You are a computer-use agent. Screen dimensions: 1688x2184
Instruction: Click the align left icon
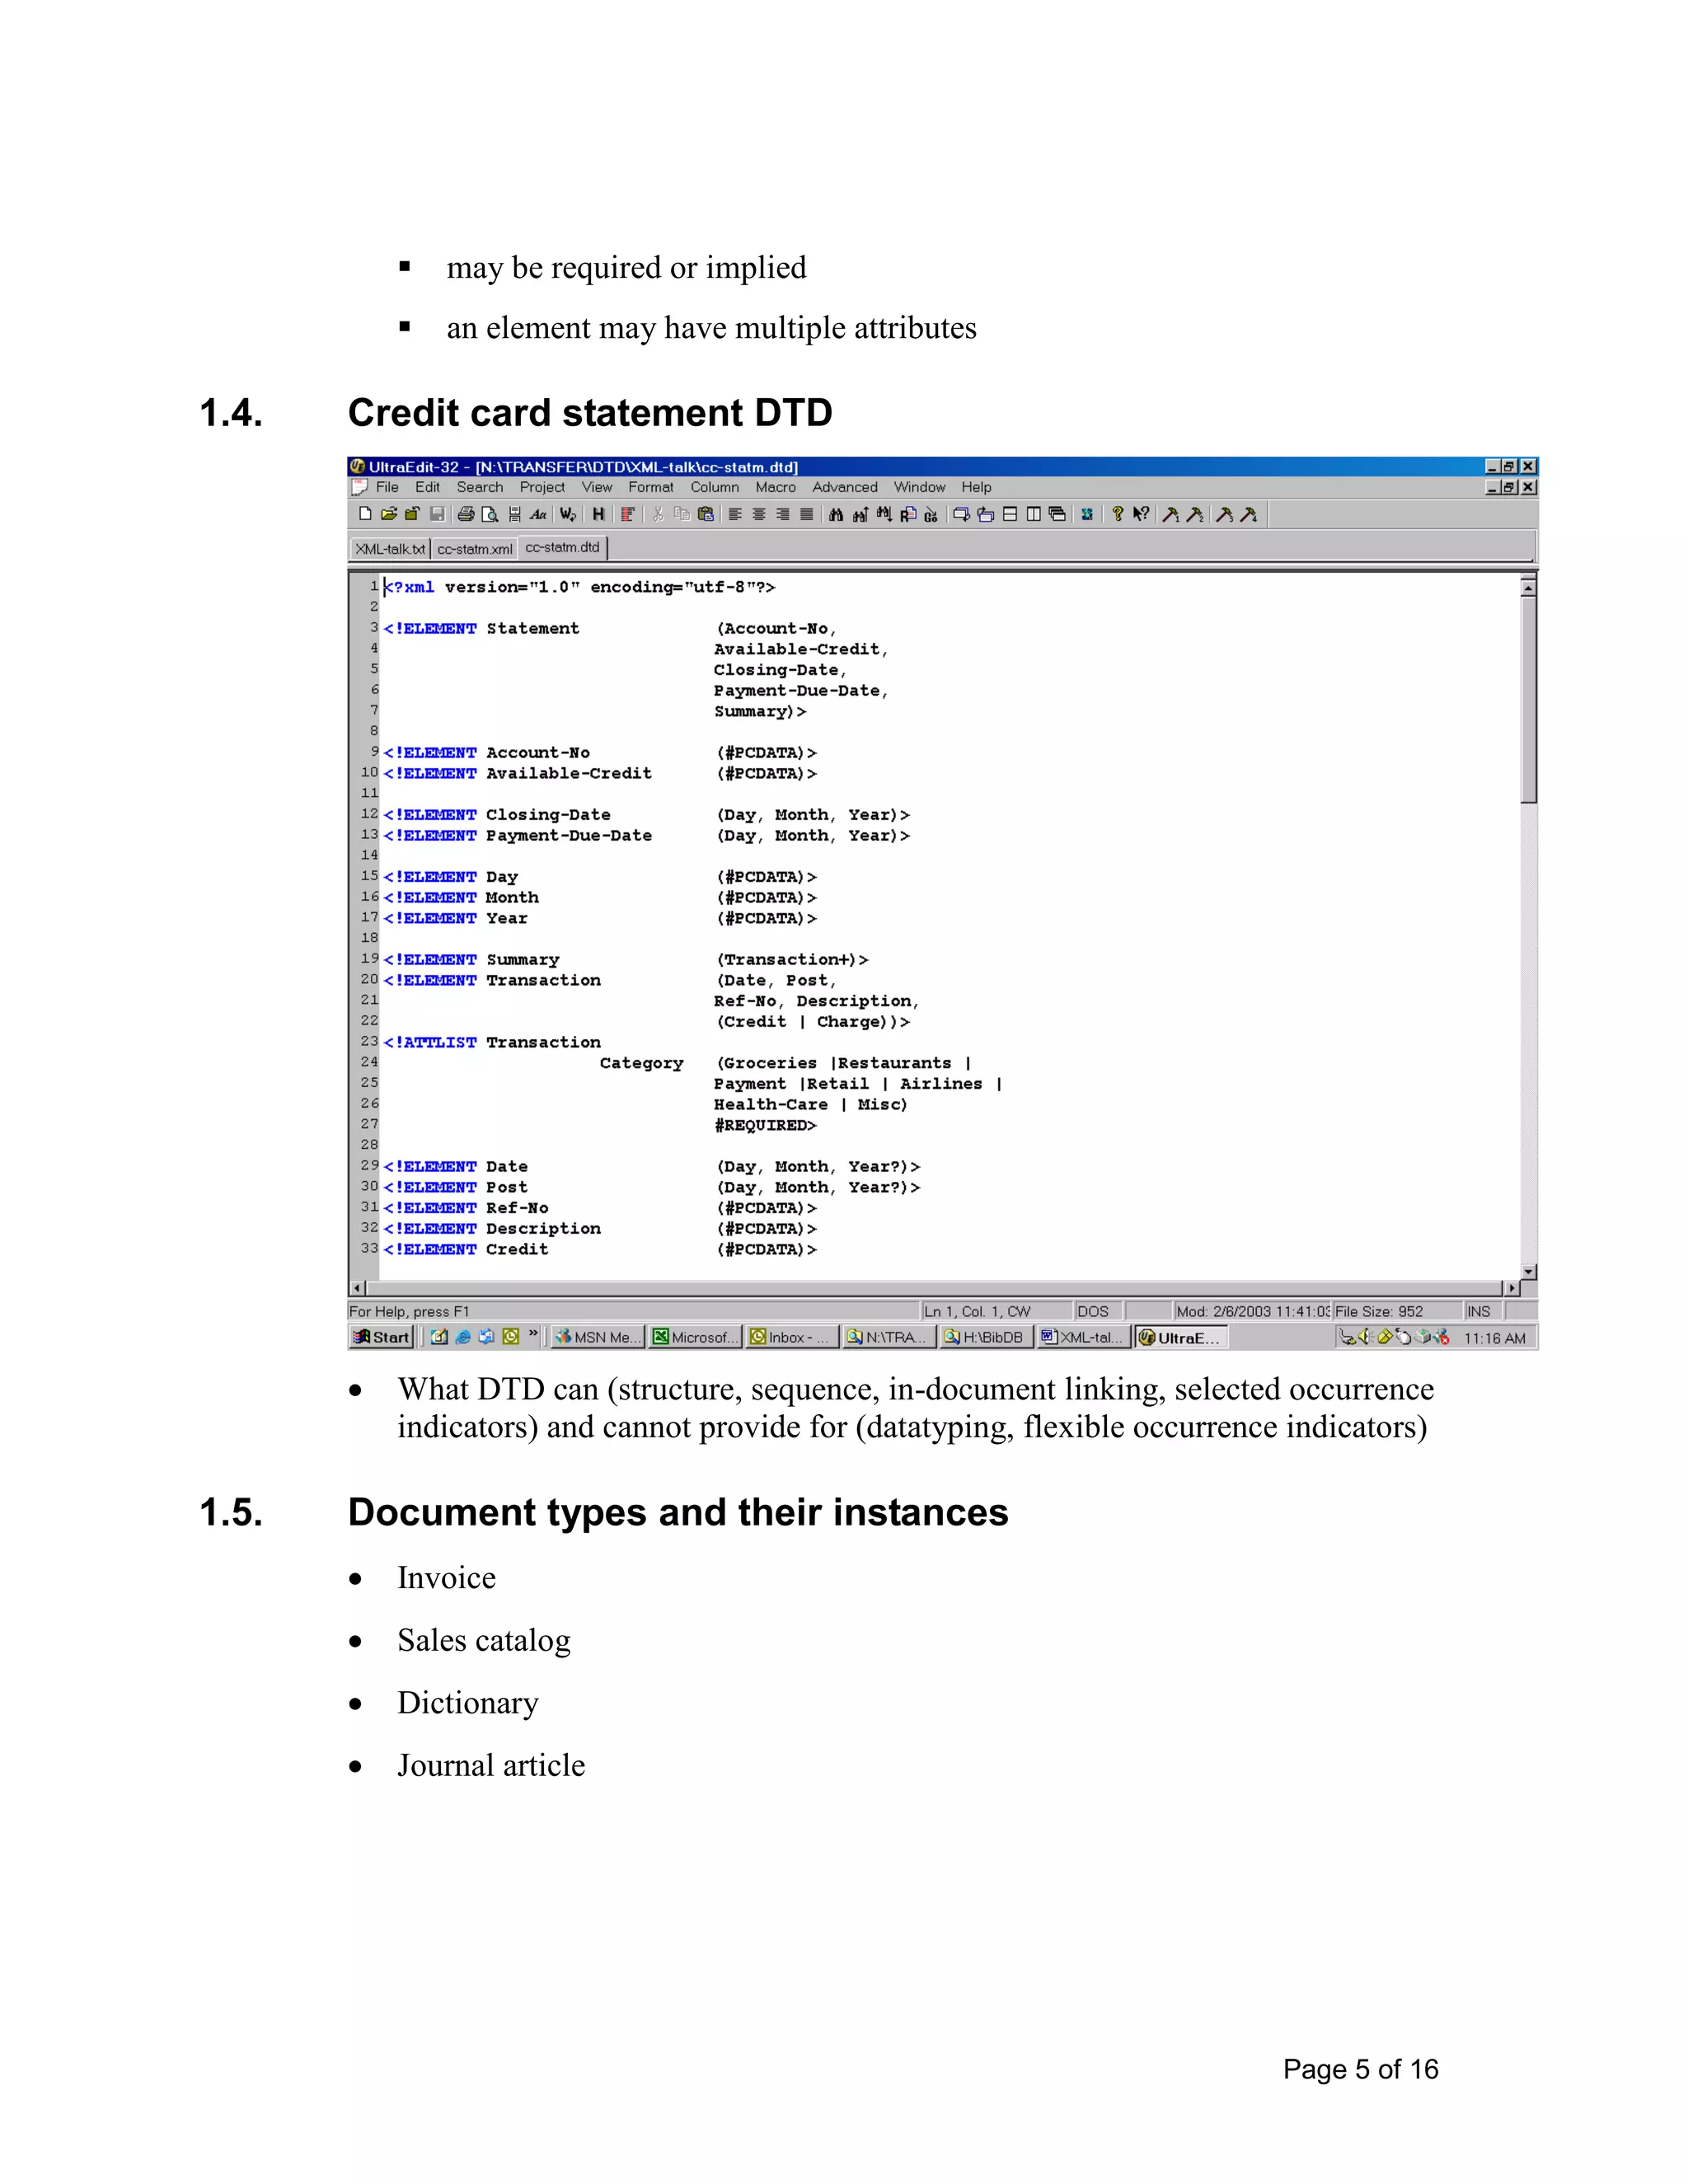click(x=735, y=514)
